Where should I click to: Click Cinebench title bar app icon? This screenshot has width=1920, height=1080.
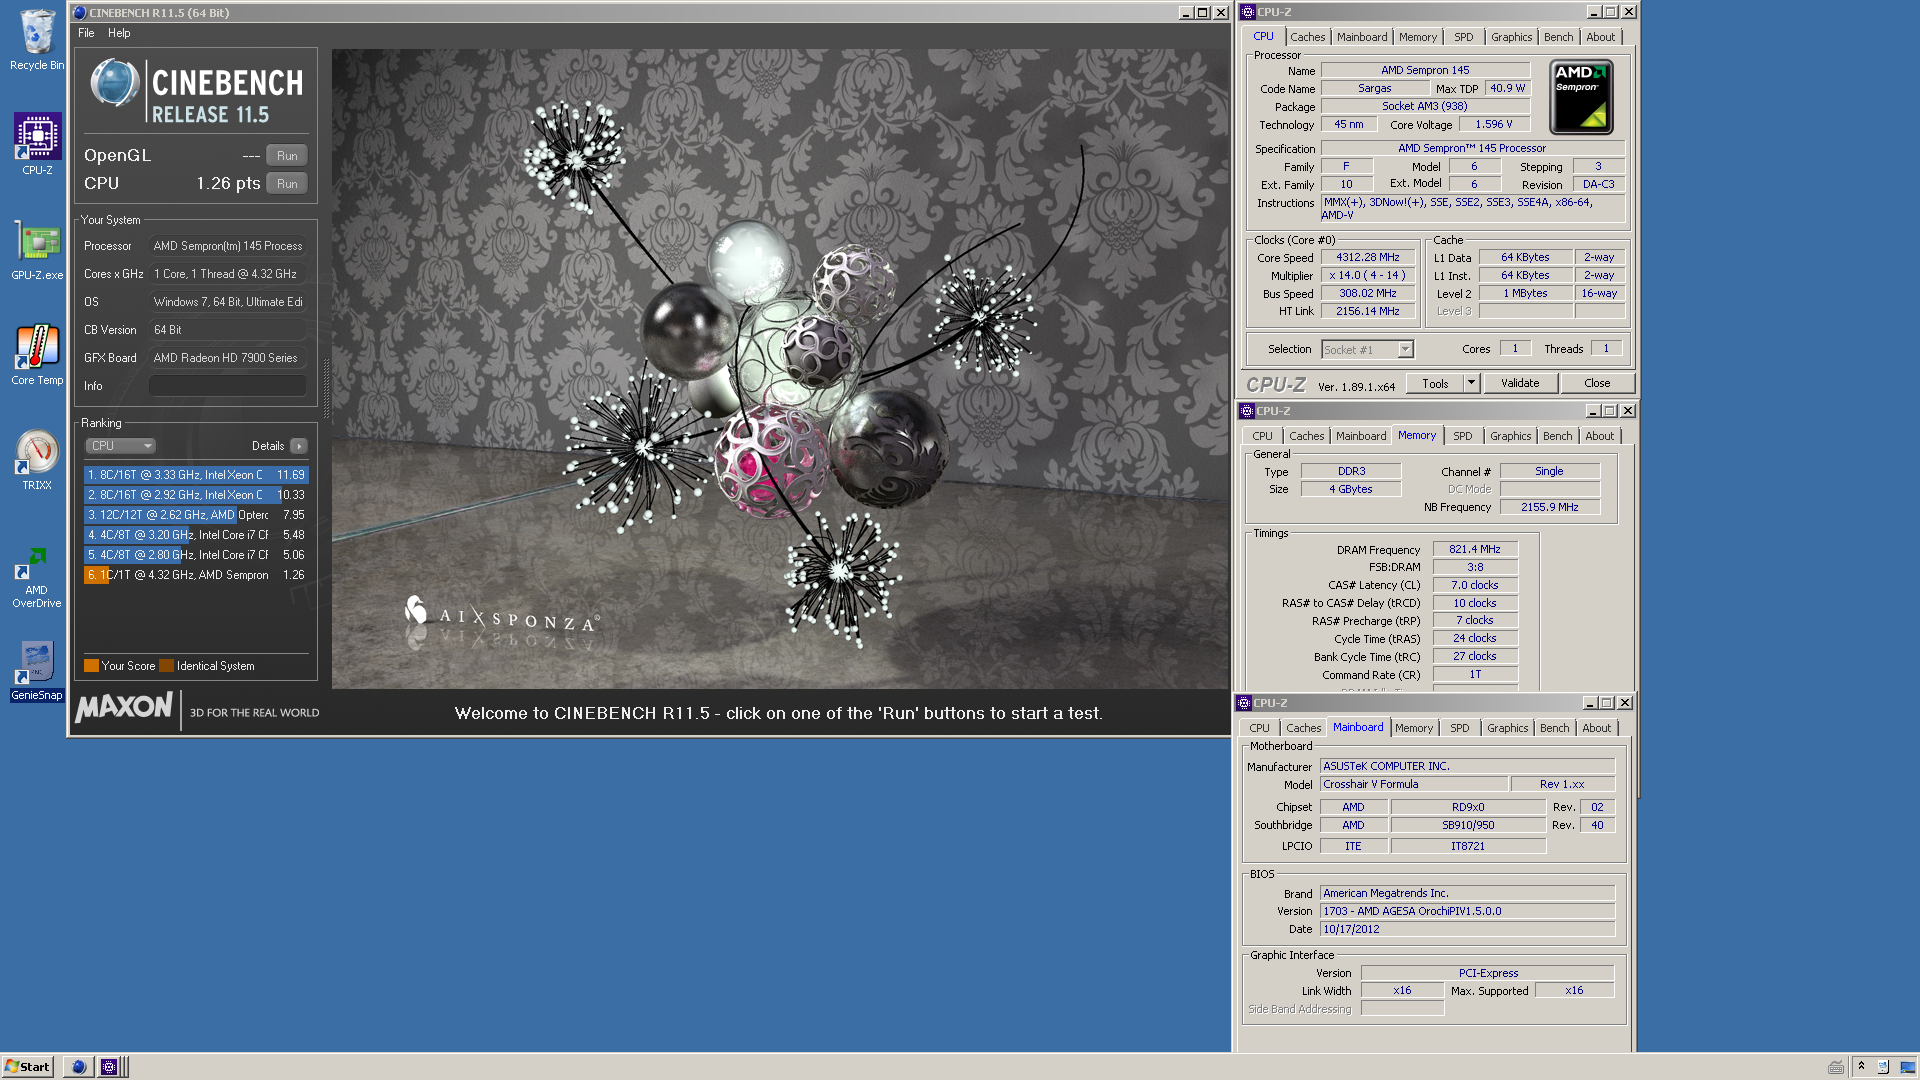[80, 13]
